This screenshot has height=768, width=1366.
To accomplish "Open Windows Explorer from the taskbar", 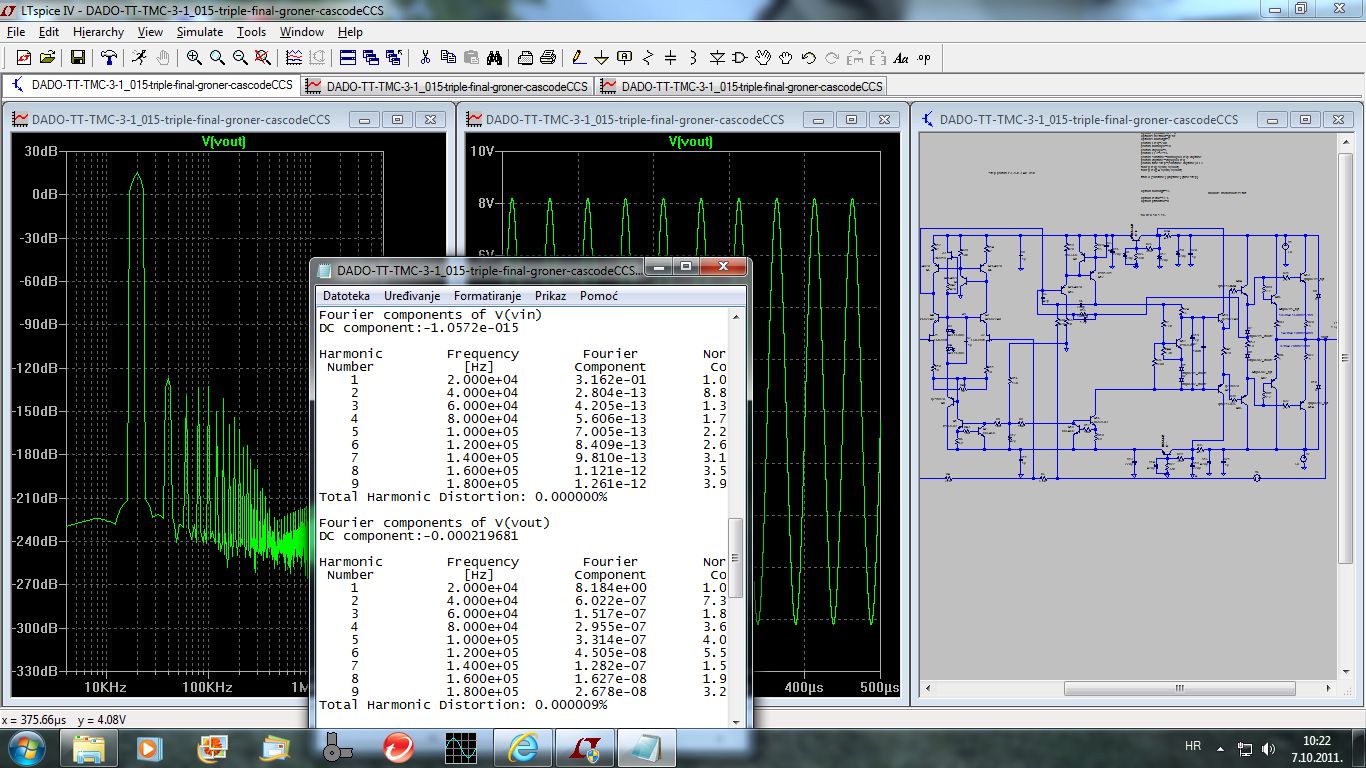I will [x=88, y=747].
